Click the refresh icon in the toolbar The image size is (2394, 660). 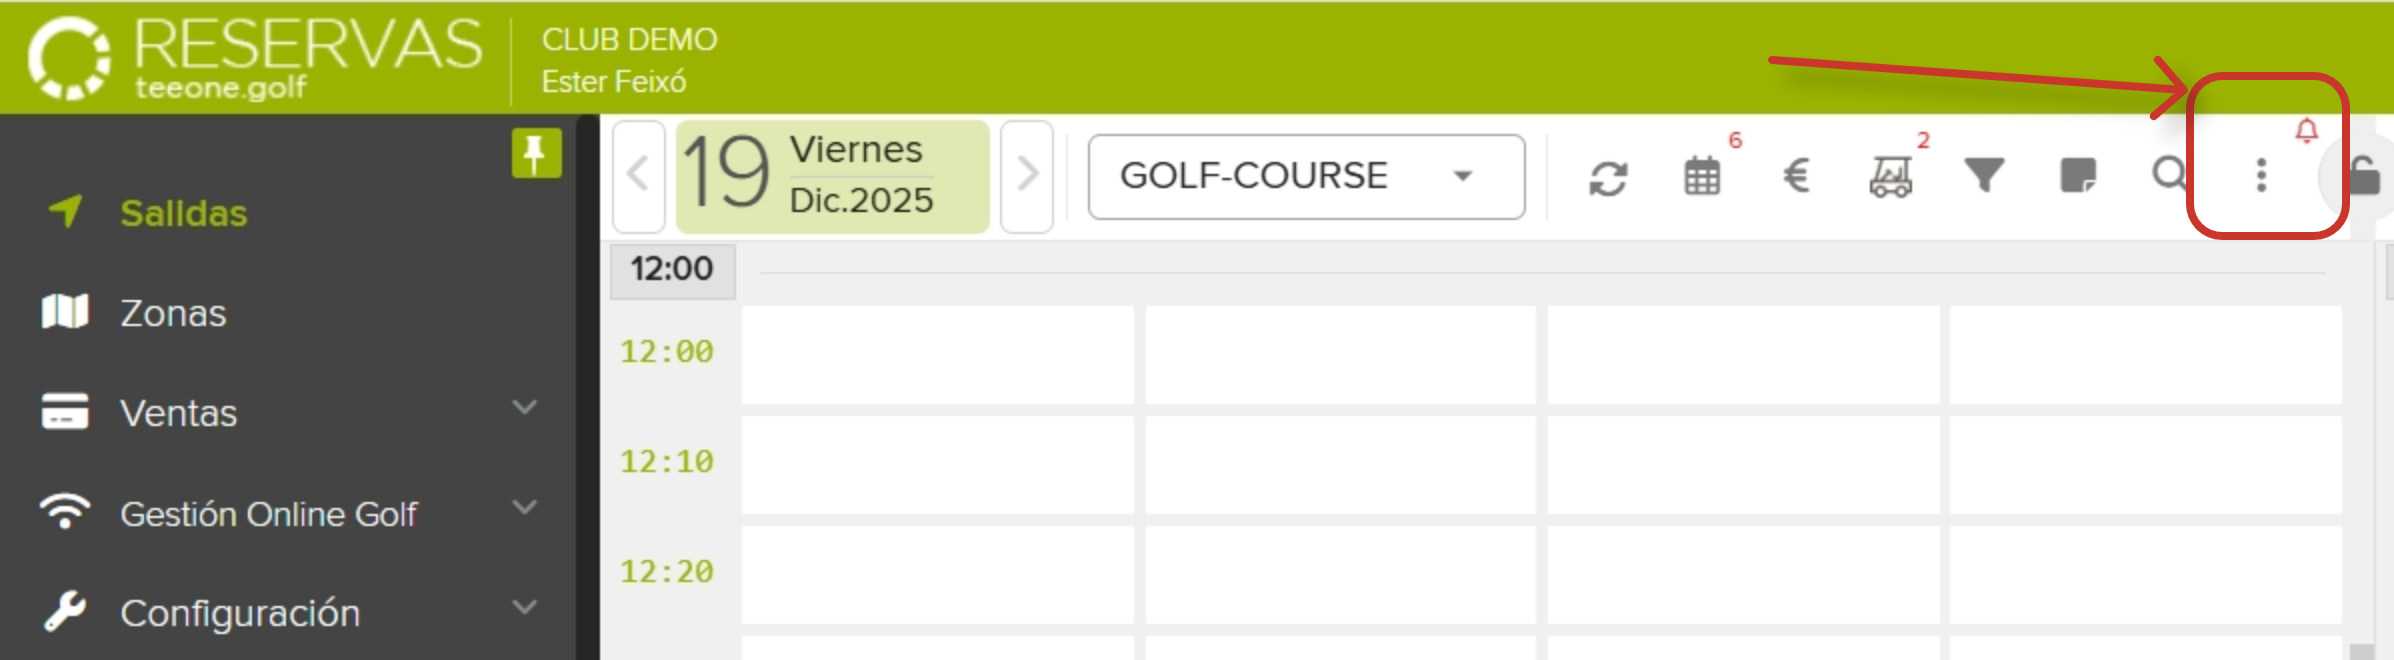[1608, 178]
